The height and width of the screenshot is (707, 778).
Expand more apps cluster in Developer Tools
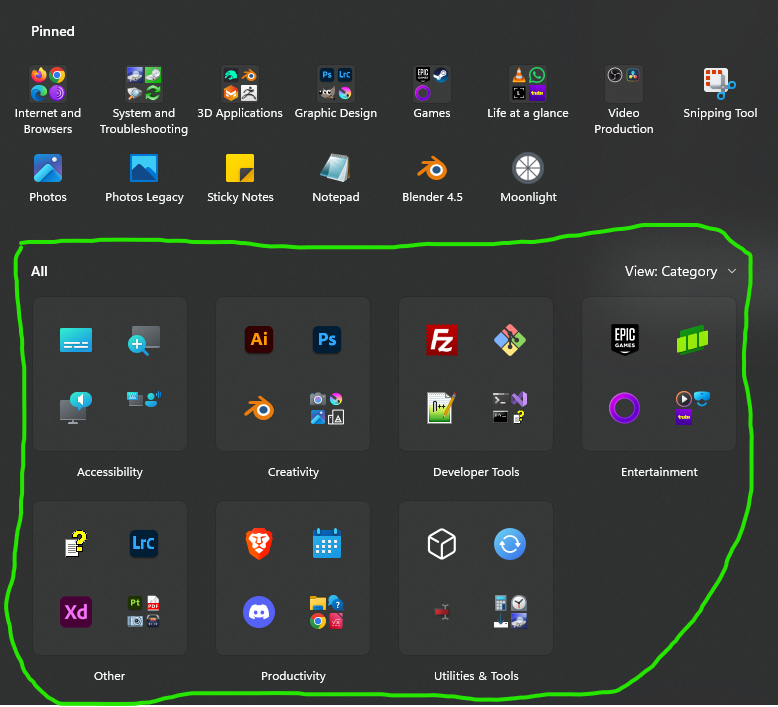[510, 408]
